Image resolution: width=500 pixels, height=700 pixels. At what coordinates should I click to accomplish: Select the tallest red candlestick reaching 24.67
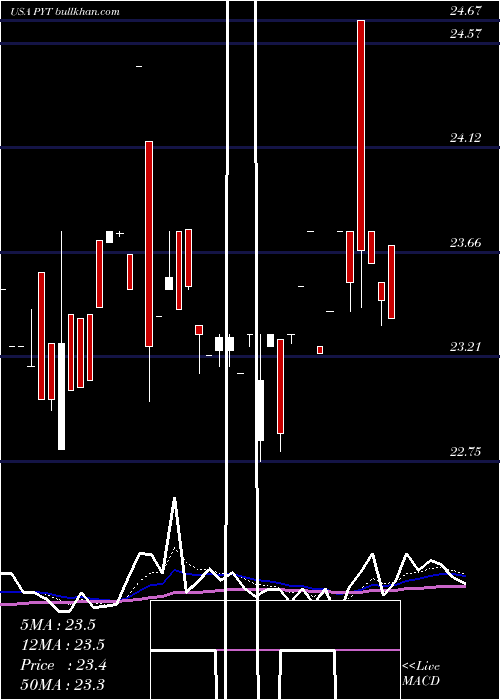coord(361,135)
